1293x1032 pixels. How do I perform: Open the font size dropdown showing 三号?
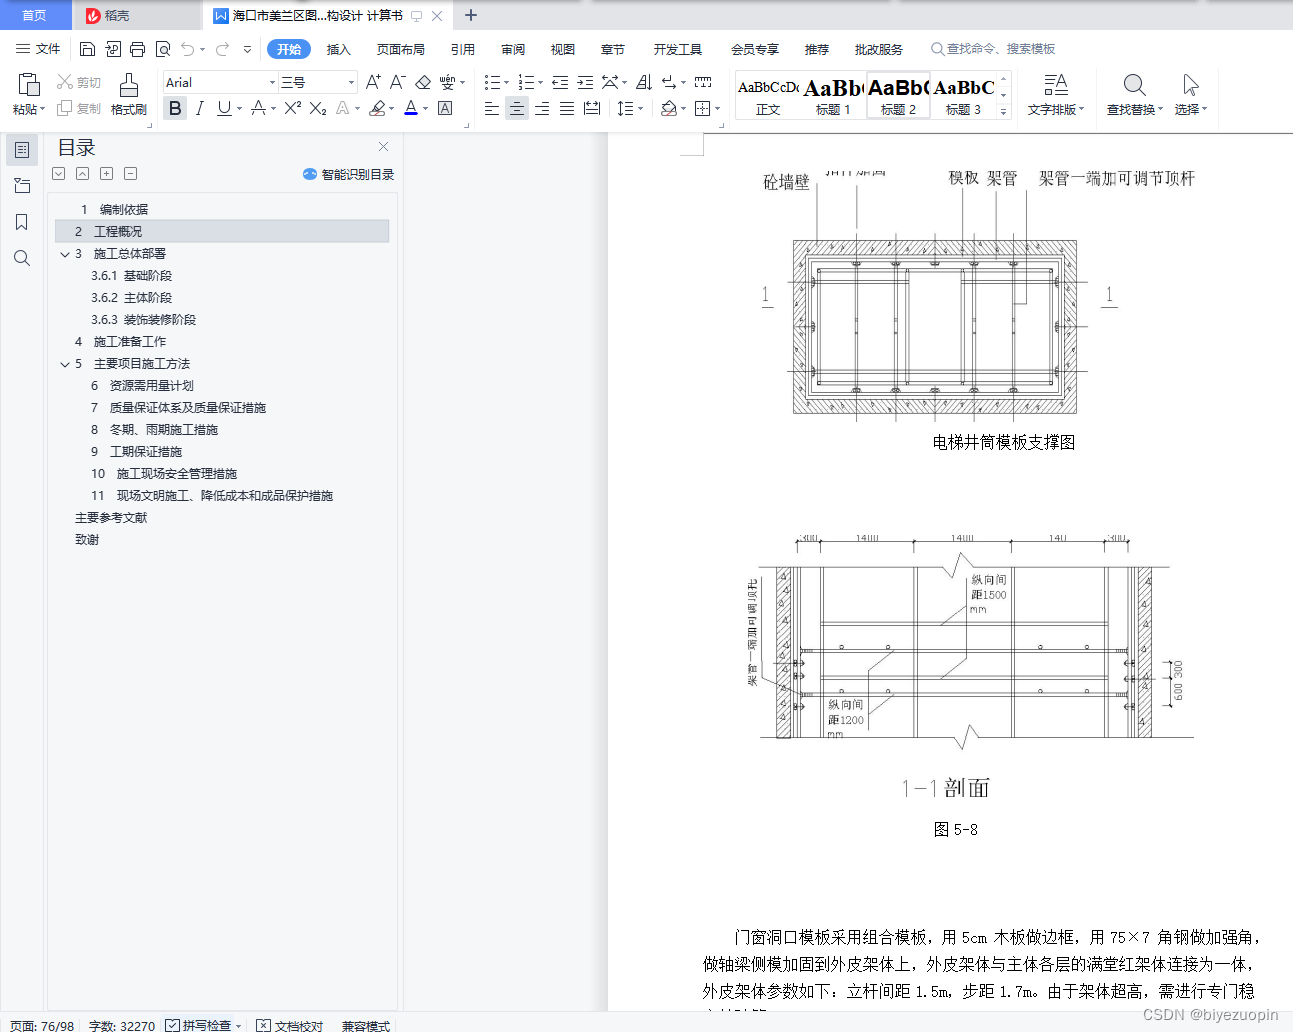click(x=351, y=82)
